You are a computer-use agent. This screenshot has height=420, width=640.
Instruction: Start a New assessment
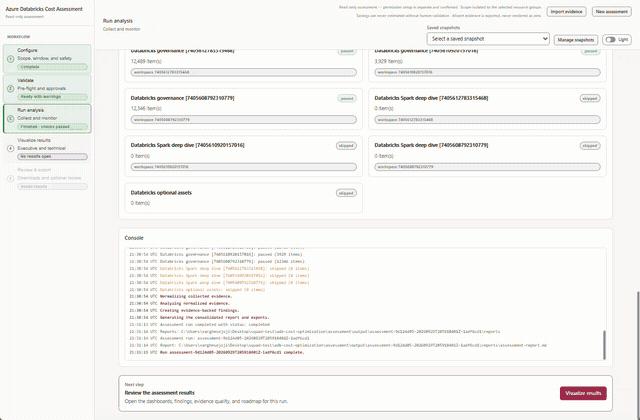pos(611,11)
